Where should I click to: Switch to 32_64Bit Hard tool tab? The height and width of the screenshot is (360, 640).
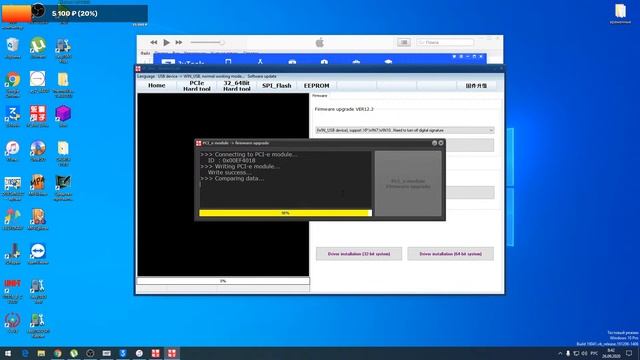click(237, 86)
